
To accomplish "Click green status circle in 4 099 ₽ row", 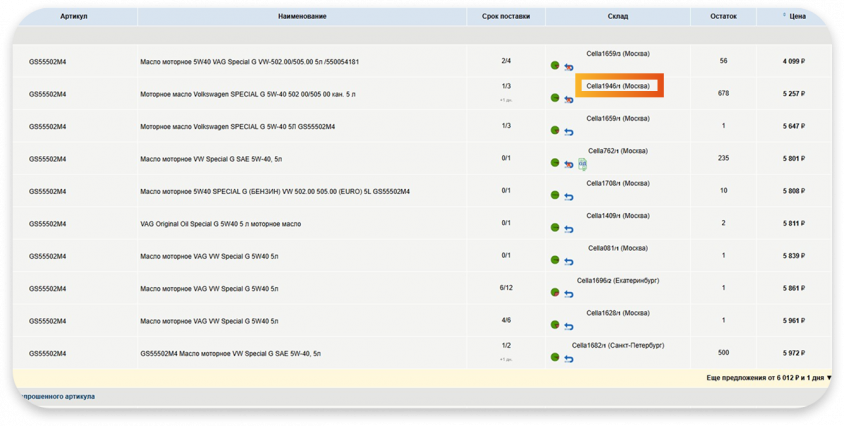I will tap(555, 66).
